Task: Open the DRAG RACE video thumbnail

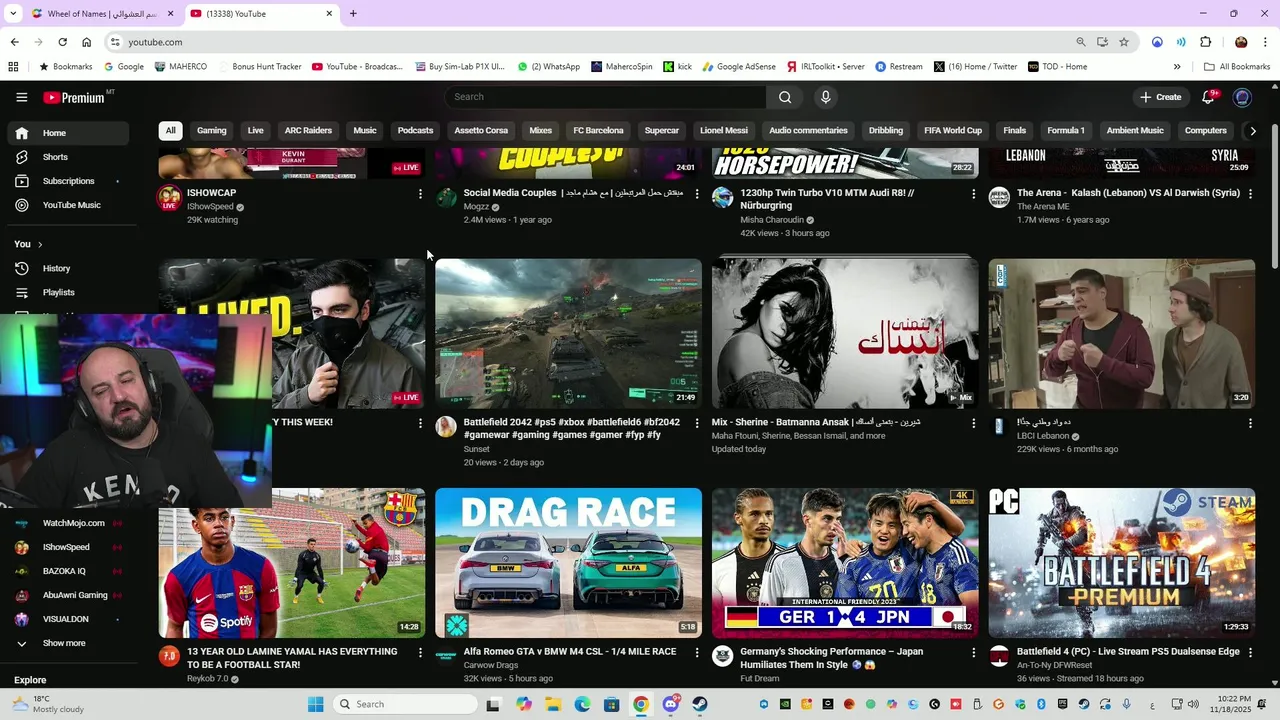Action: point(568,563)
